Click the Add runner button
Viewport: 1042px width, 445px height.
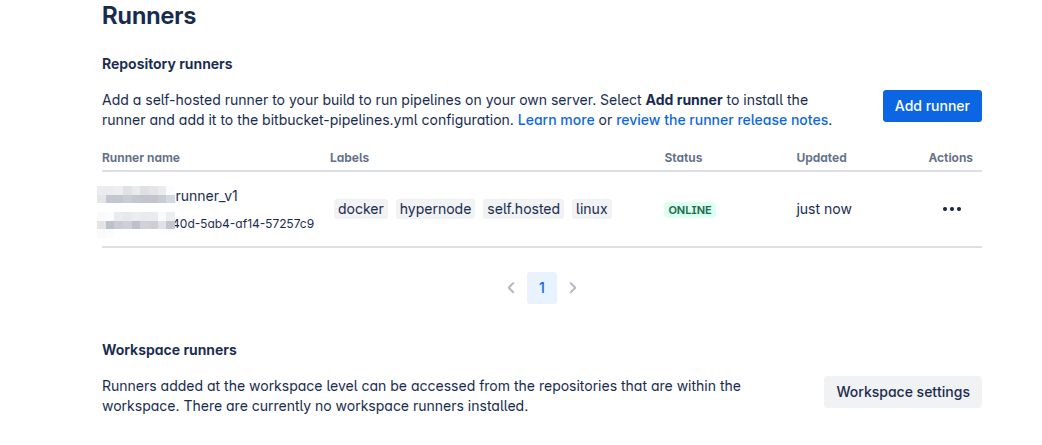(932, 106)
